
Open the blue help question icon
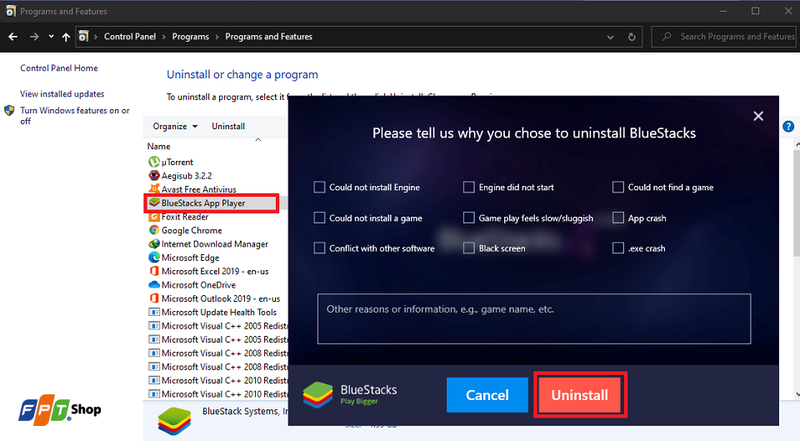[788, 126]
